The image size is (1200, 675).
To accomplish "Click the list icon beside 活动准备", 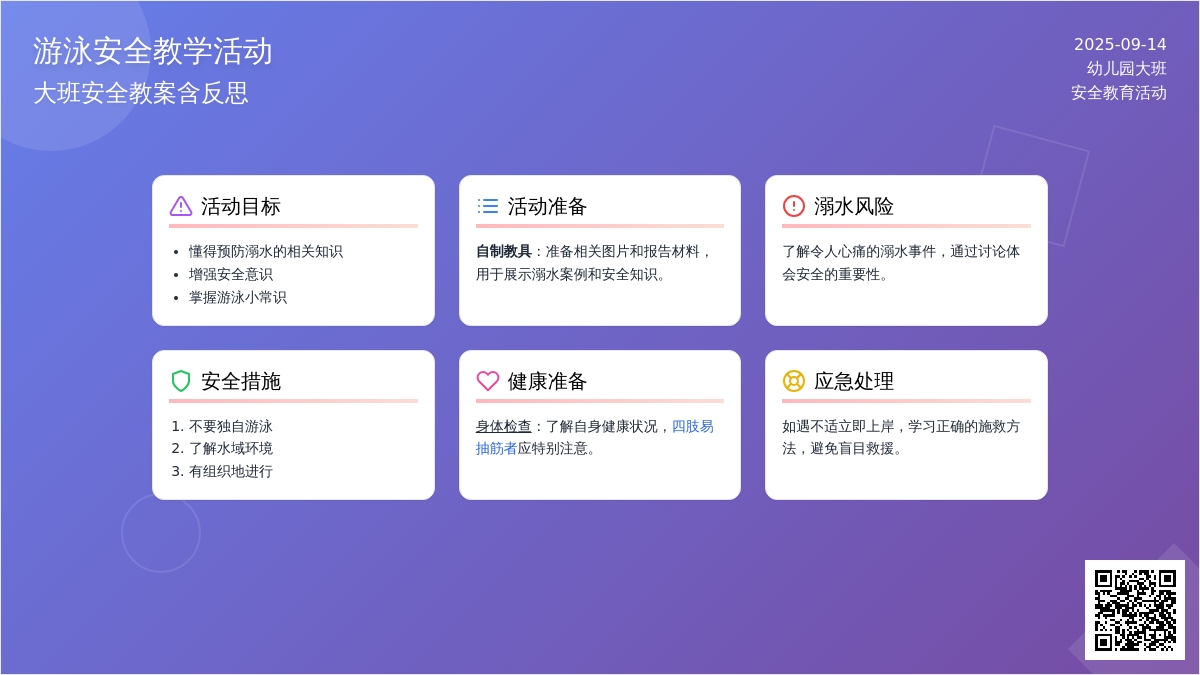I will click(487, 206).
